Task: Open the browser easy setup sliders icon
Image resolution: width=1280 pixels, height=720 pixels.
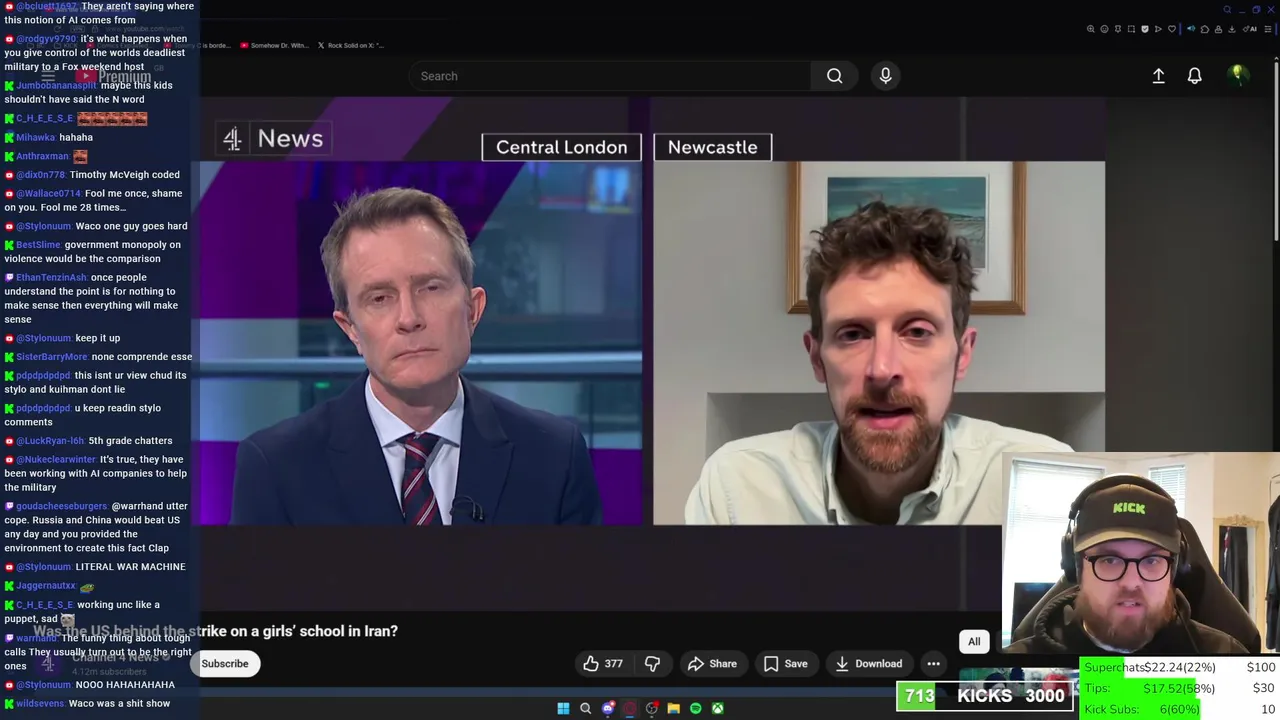Action: [x=1268, y=29]
